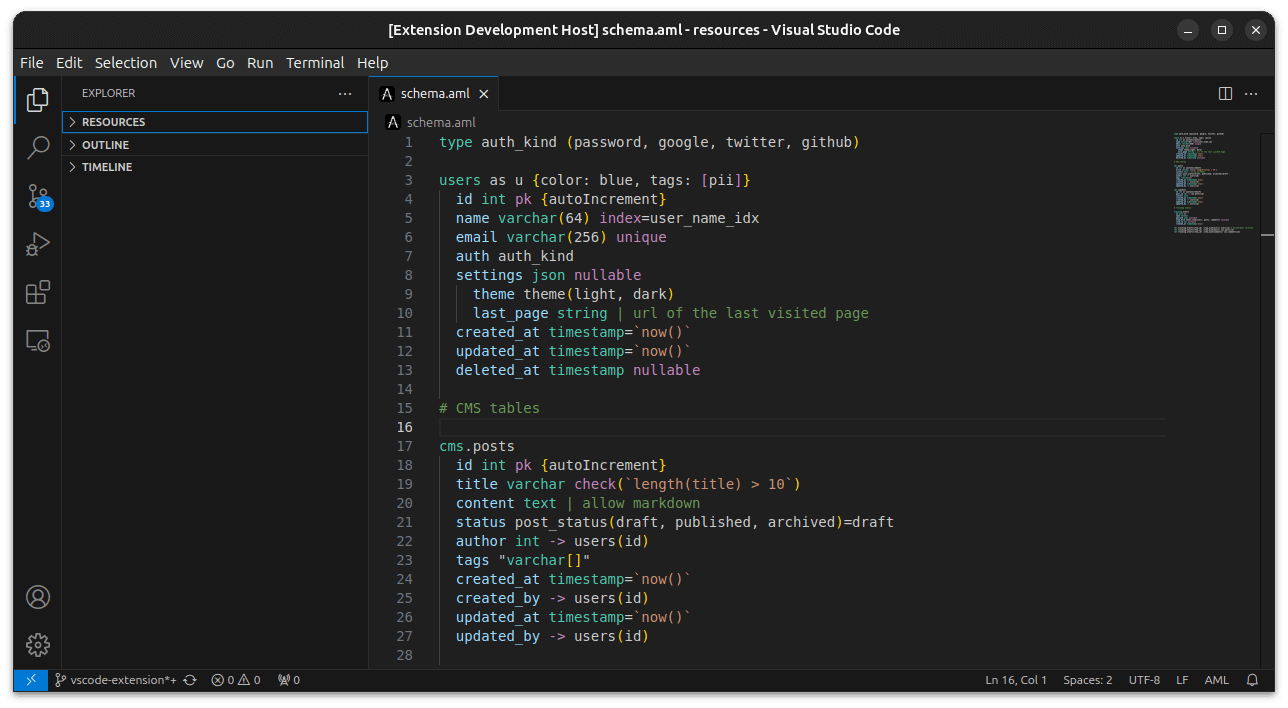
Task: Click the minimap code preview
Action: (1212, 182)
